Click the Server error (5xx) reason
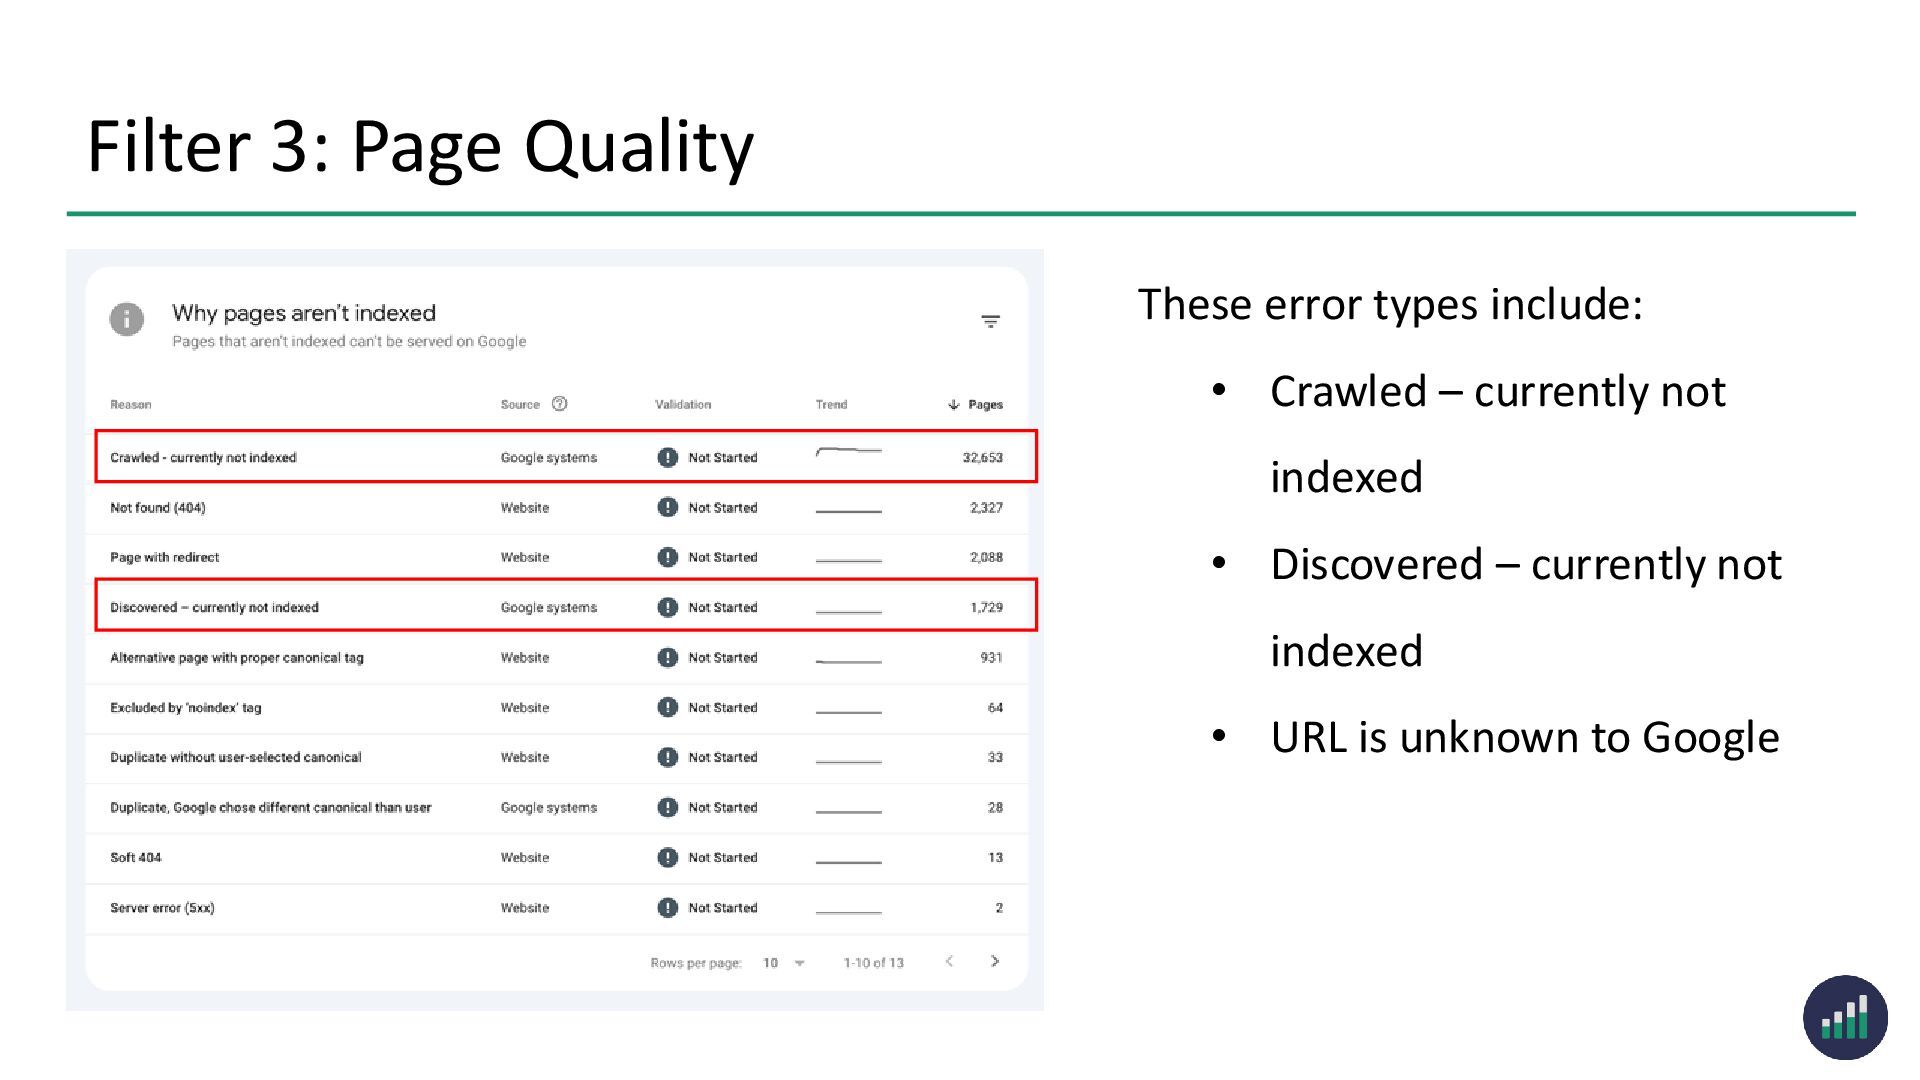This screenshot has height=1080, width=1920. click(162, 907)
